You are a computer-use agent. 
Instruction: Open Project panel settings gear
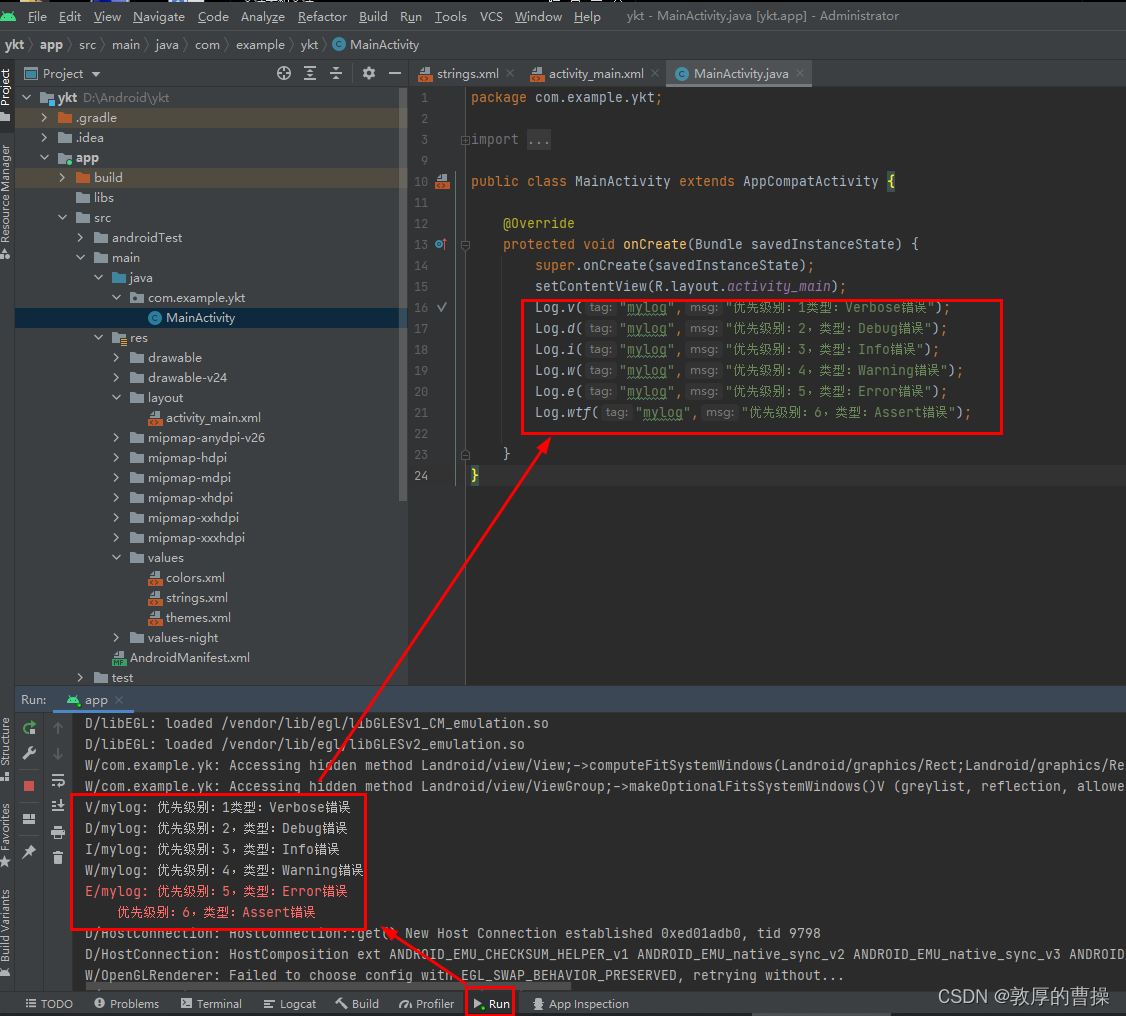tap(368, 73)
